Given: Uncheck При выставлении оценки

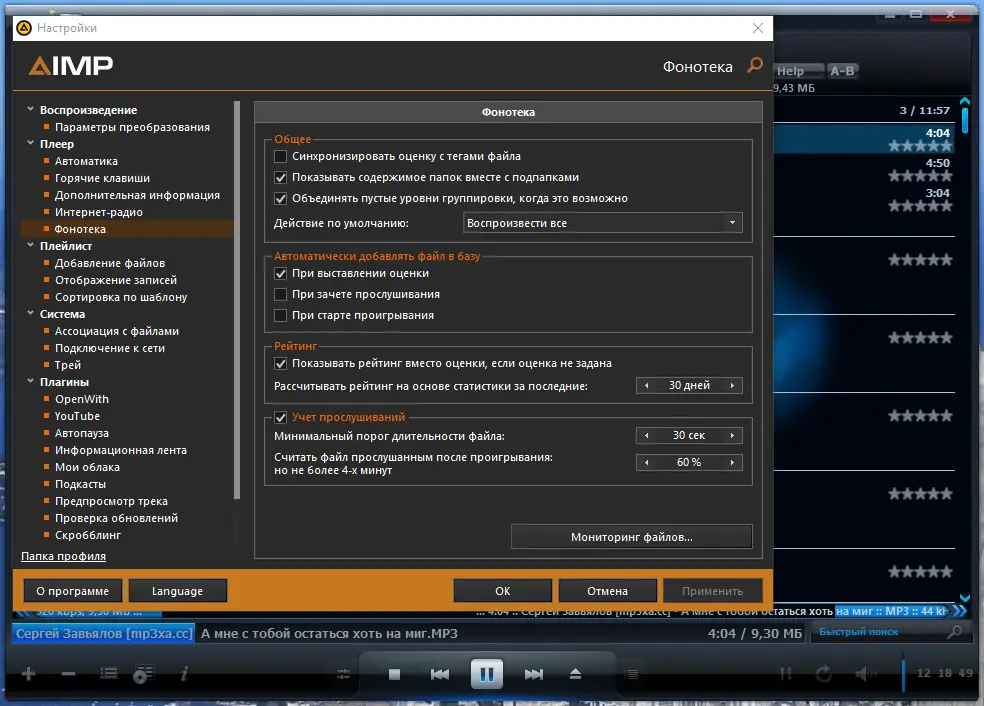Looking at the screenshot, I should click(281, 274).
